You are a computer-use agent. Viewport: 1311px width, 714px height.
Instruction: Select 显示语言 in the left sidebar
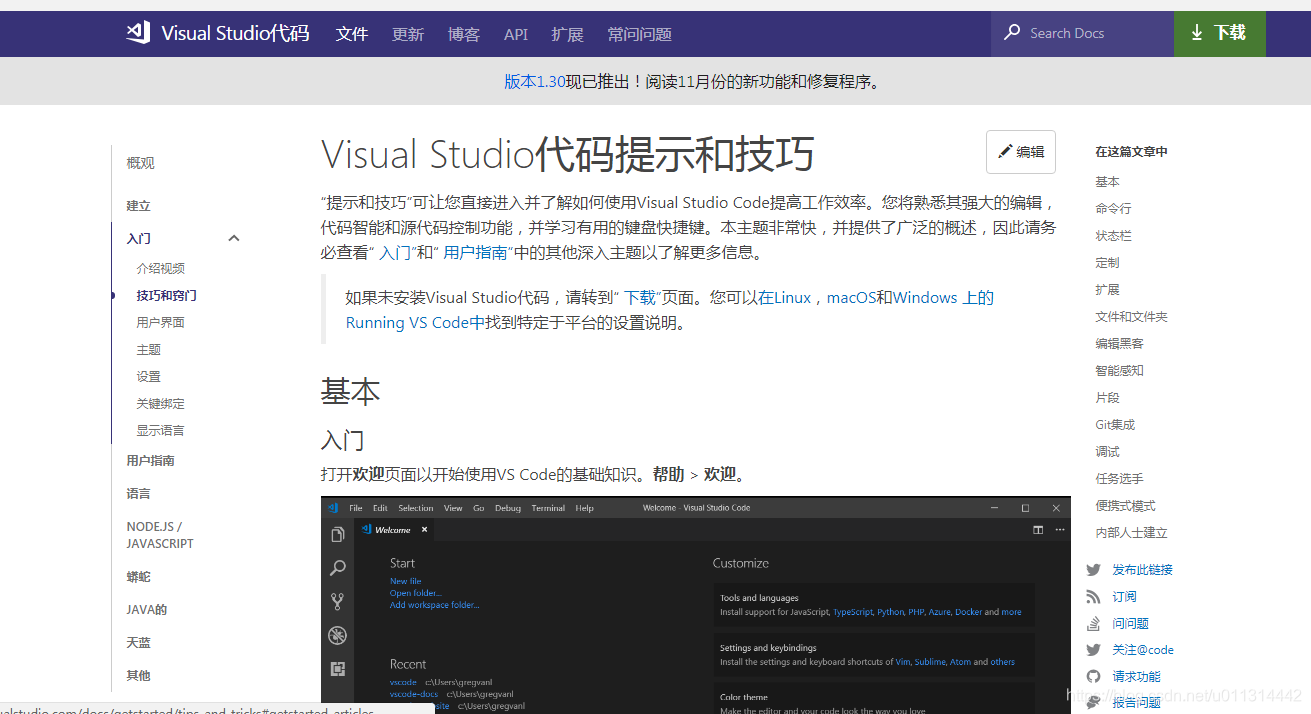click(161, 430)
